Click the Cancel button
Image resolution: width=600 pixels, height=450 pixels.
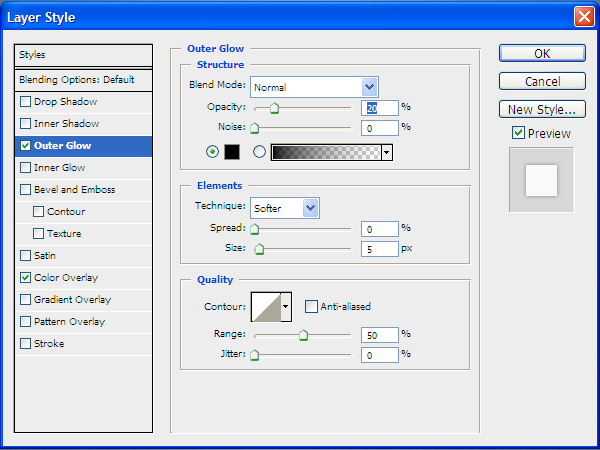[x=542, y=81]
